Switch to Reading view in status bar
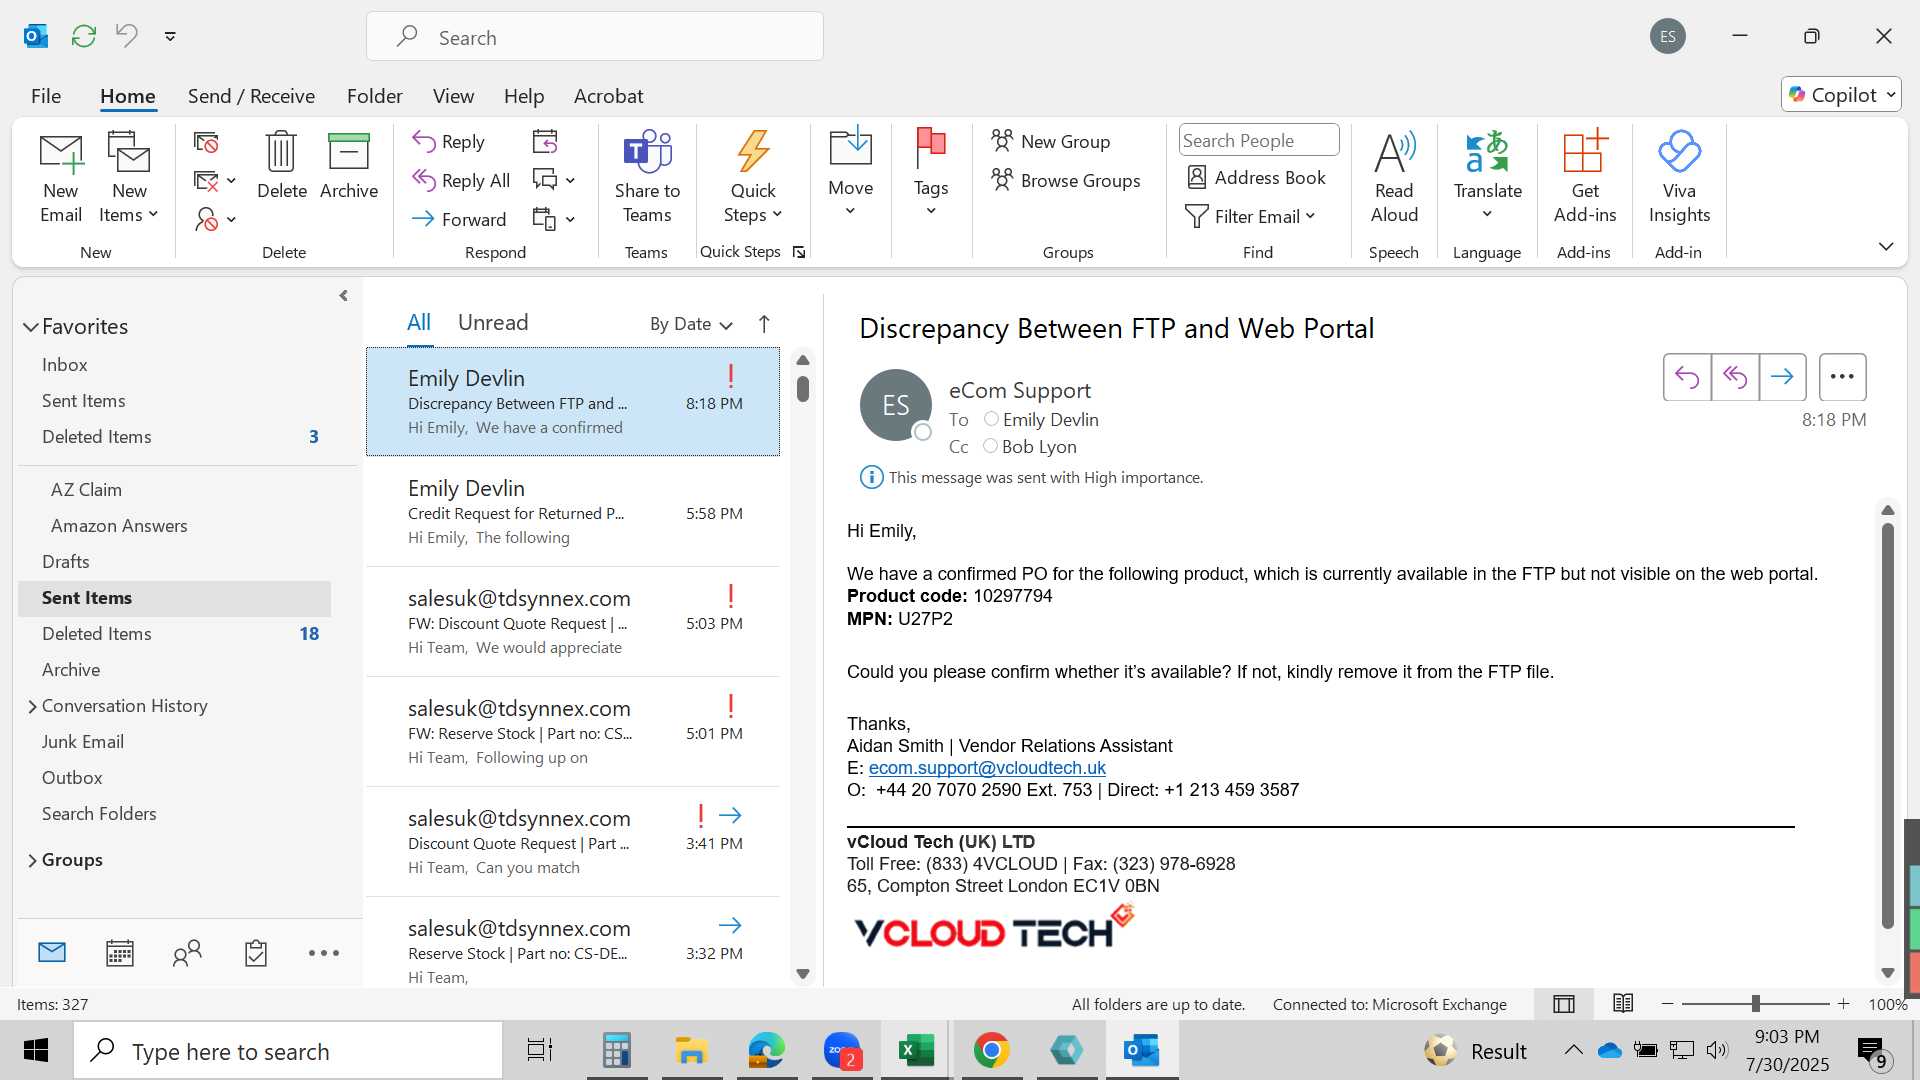This screenshot has width=1920, height=1080. click(1623, 1003)
